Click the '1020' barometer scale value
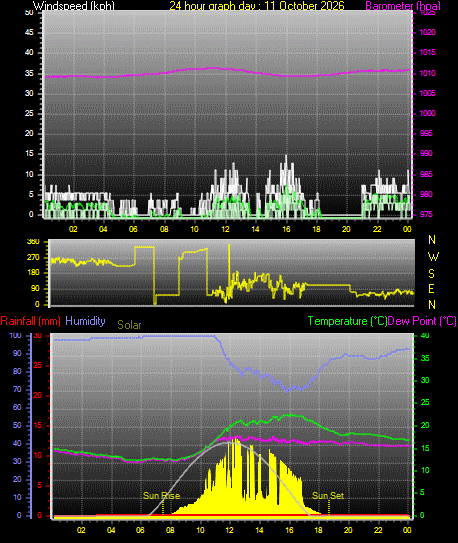The height and width of the screenshot is (543, 458). pyautogui.click(x=428, y=32)
